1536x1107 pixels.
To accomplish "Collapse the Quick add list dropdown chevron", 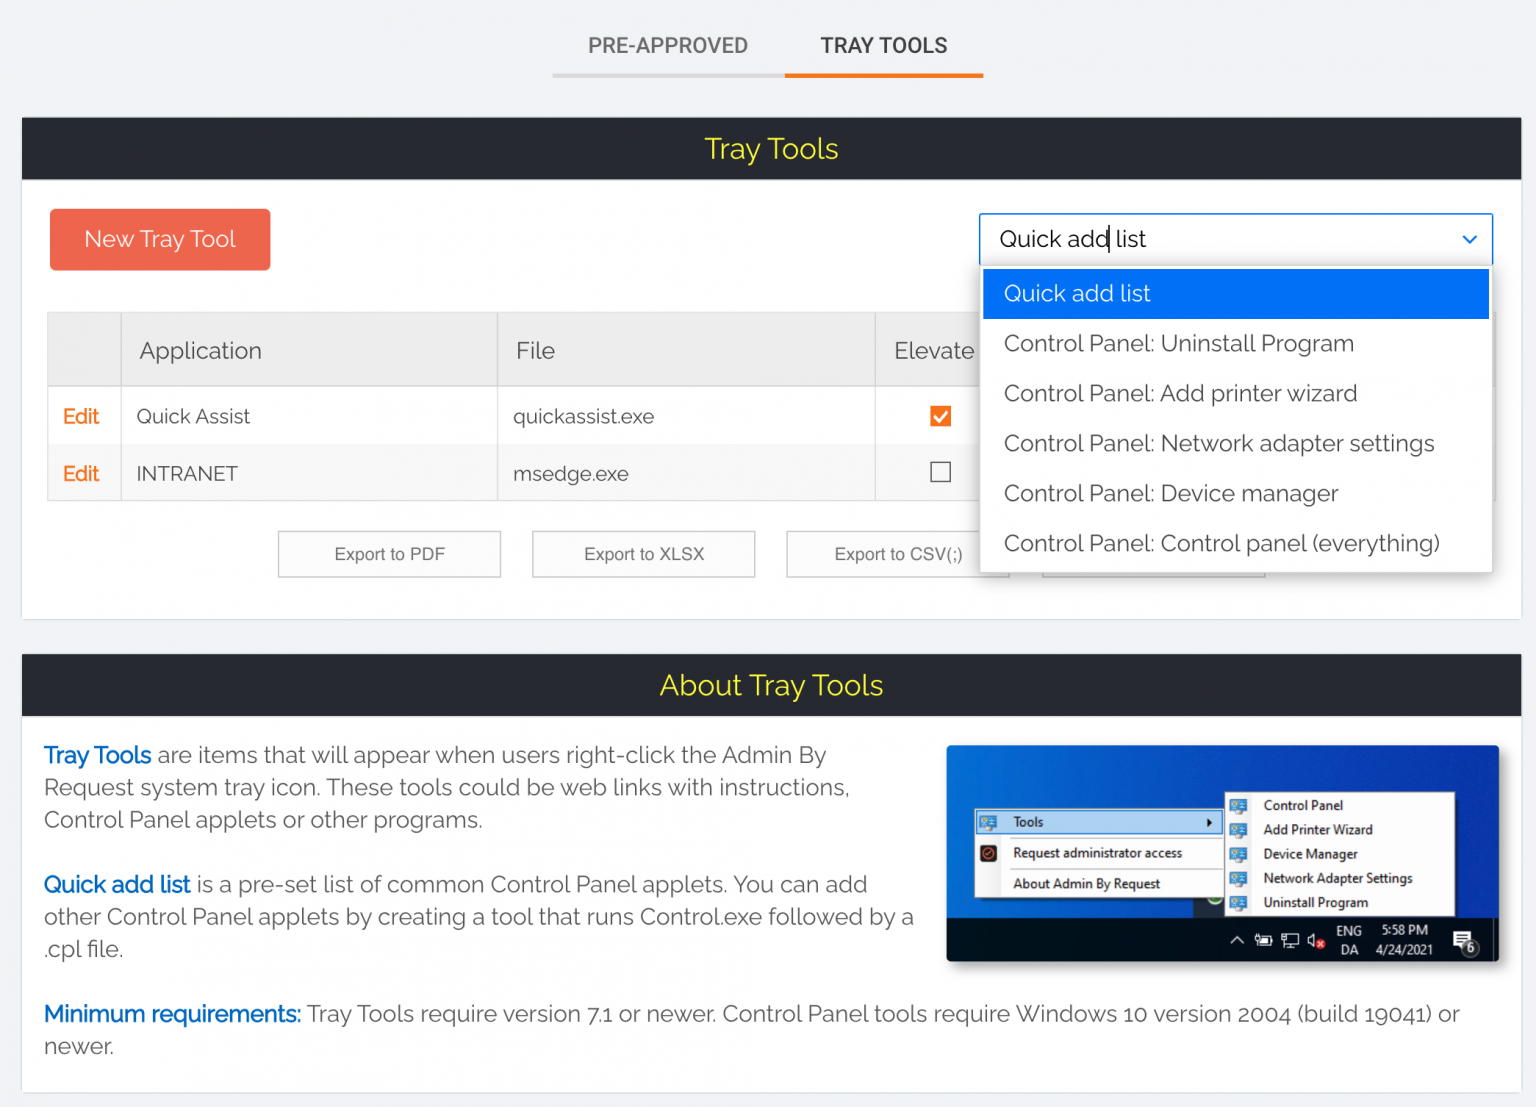I will pos(1469,239).
